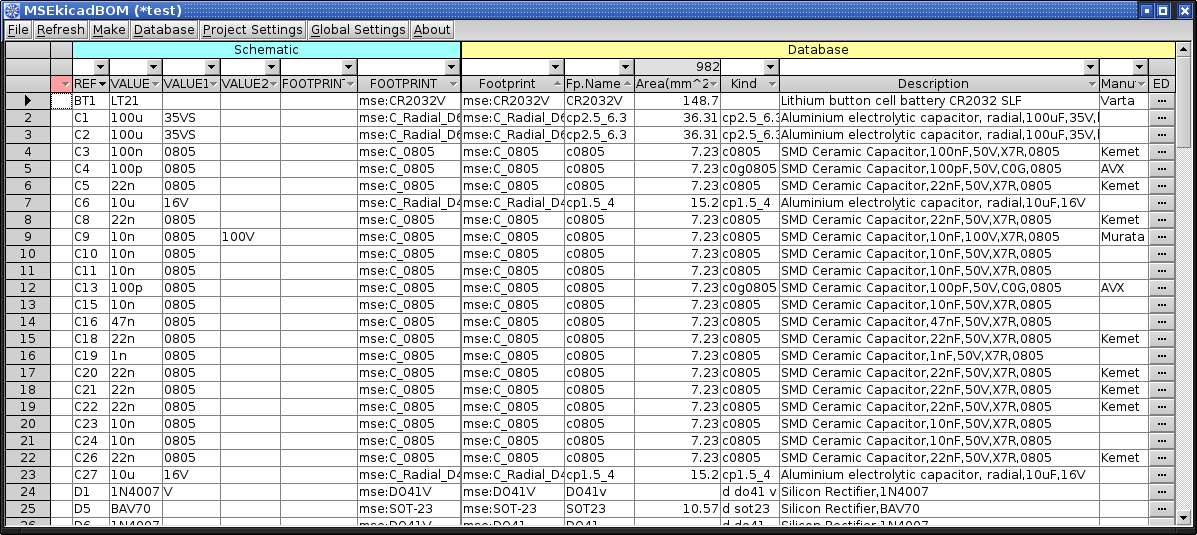Open the edit button for row BT1
This screenshot has width=1197, height=535.
pyautogui.click(x=1161, y=101)
